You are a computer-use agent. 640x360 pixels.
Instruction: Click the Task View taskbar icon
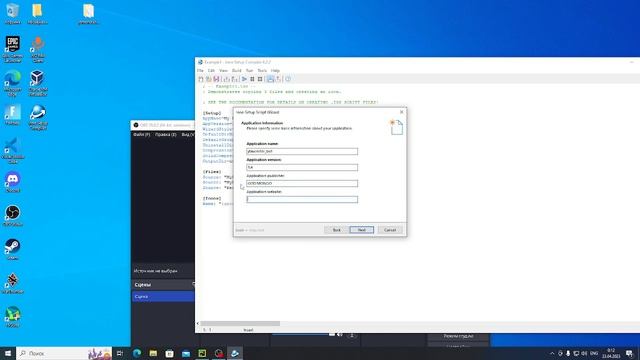120,353
